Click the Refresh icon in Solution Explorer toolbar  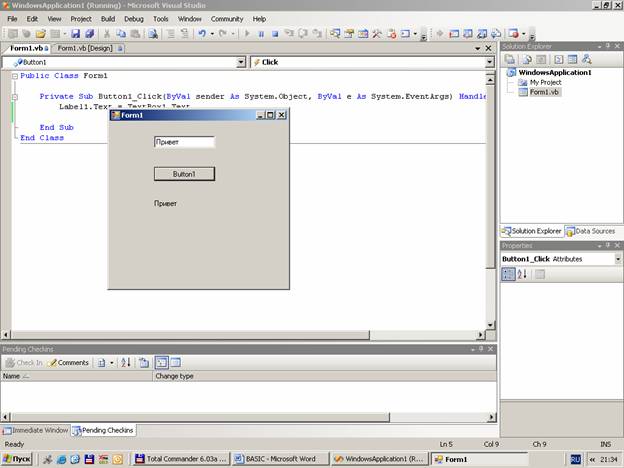pos(541,59)
